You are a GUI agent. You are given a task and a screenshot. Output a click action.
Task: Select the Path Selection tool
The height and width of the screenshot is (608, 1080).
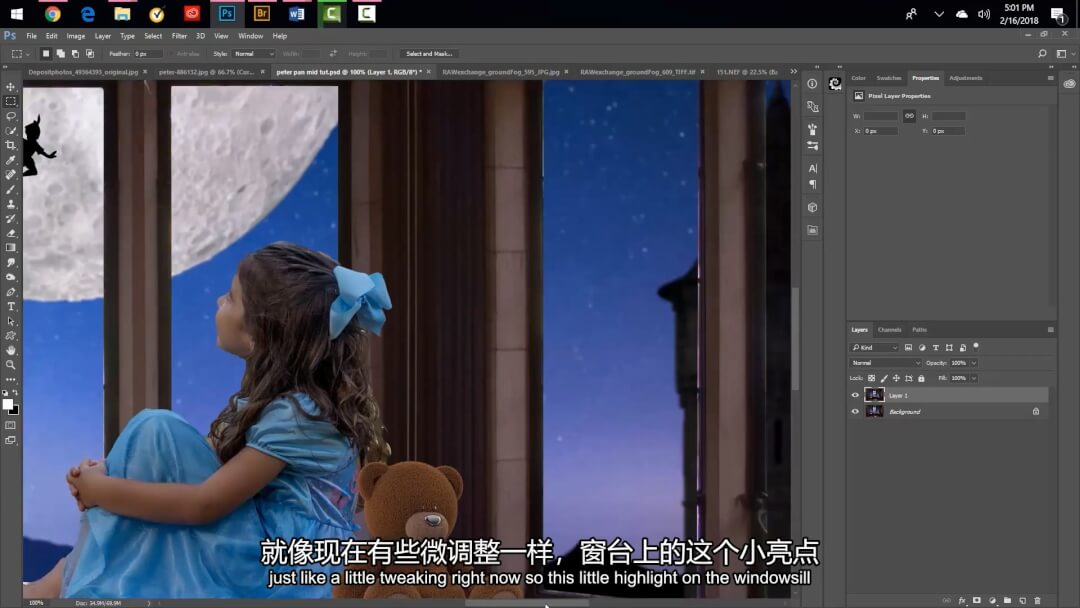[11, 322]
